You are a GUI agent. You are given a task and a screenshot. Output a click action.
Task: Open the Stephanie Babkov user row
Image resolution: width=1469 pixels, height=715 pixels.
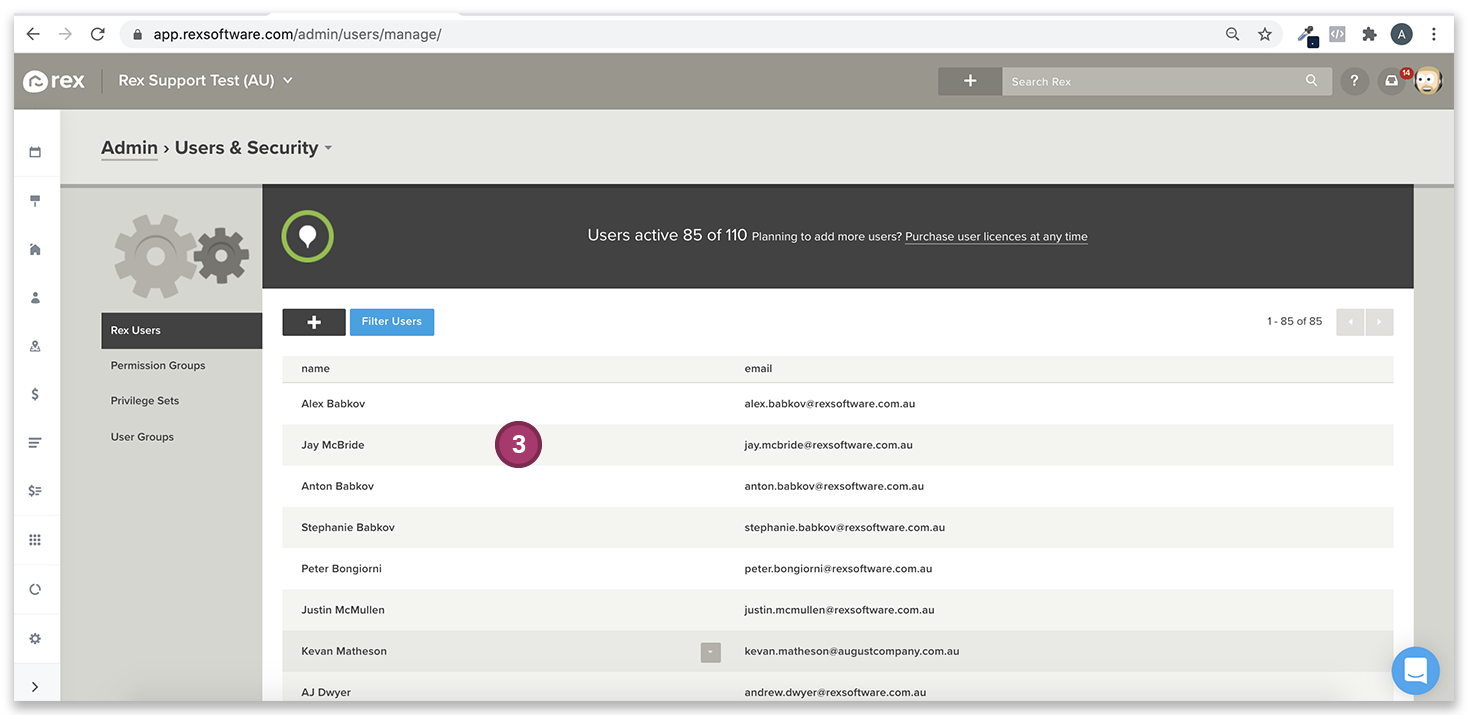click(837, 527)
